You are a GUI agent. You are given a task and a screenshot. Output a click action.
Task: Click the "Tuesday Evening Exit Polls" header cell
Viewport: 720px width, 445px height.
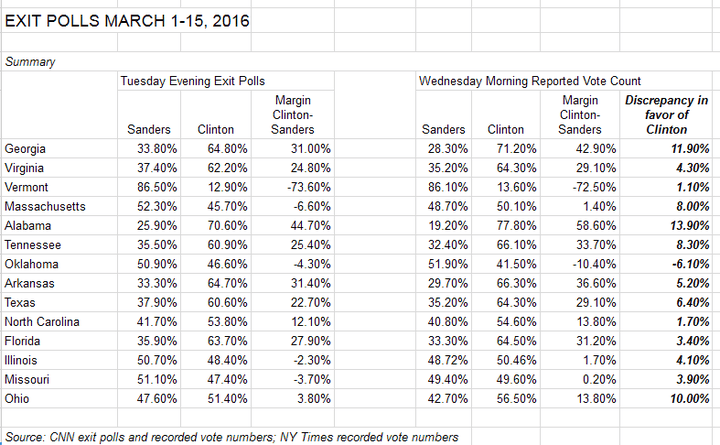click(x=188, y=80)
